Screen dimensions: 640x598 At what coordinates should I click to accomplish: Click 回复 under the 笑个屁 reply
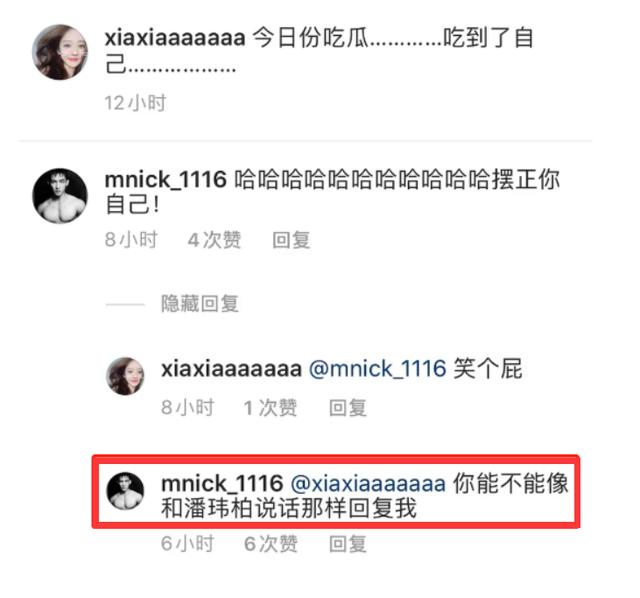348,408
